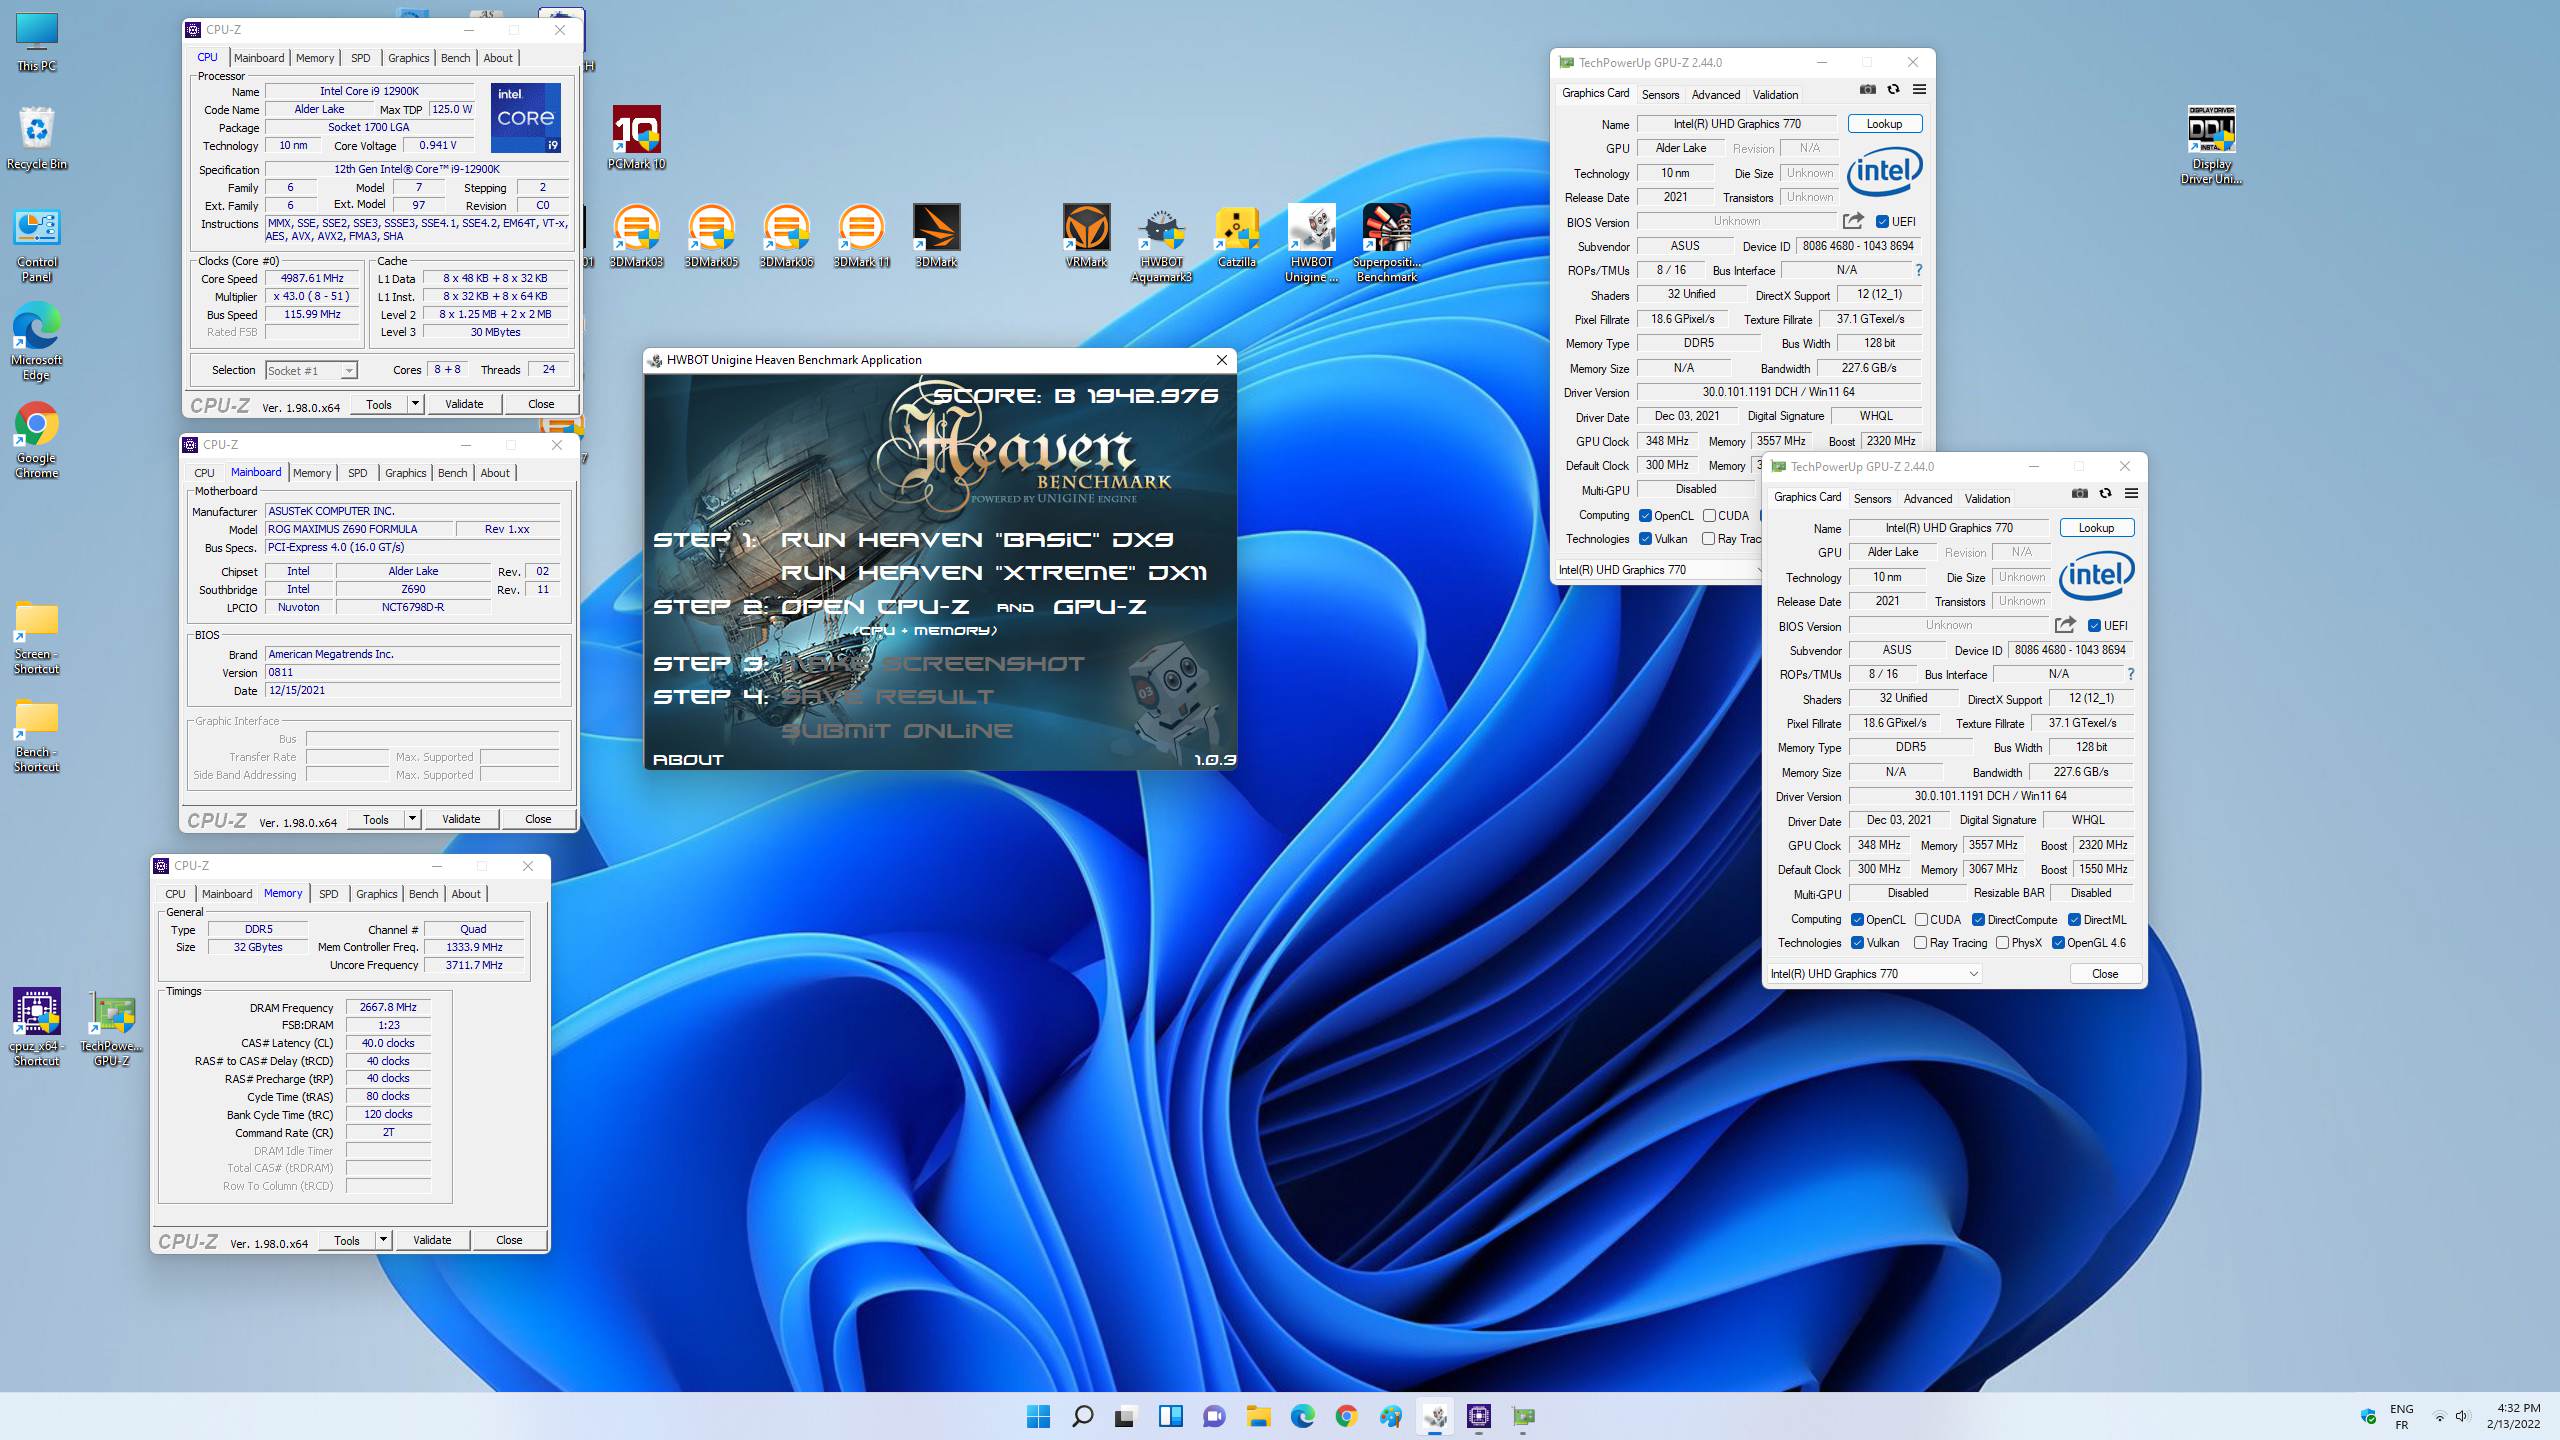
Task: Open Microsoft Edge desktop icon
Action: [36, 341]
